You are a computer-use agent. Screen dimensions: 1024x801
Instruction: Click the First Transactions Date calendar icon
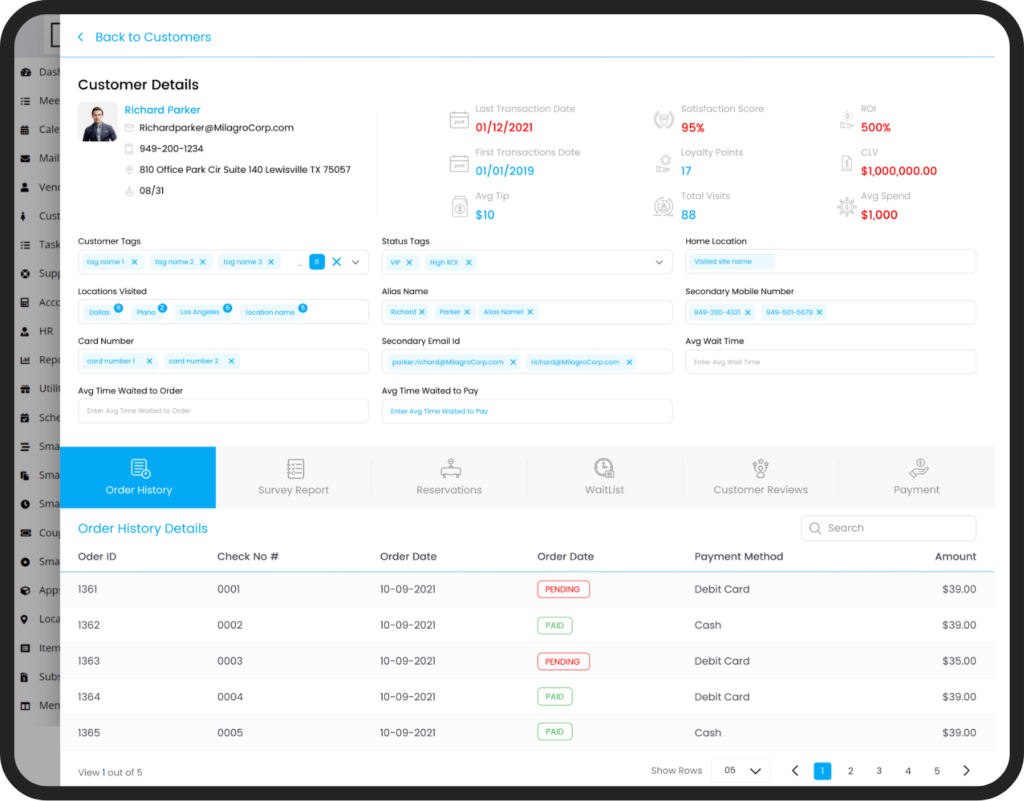(x=459, y=163)
